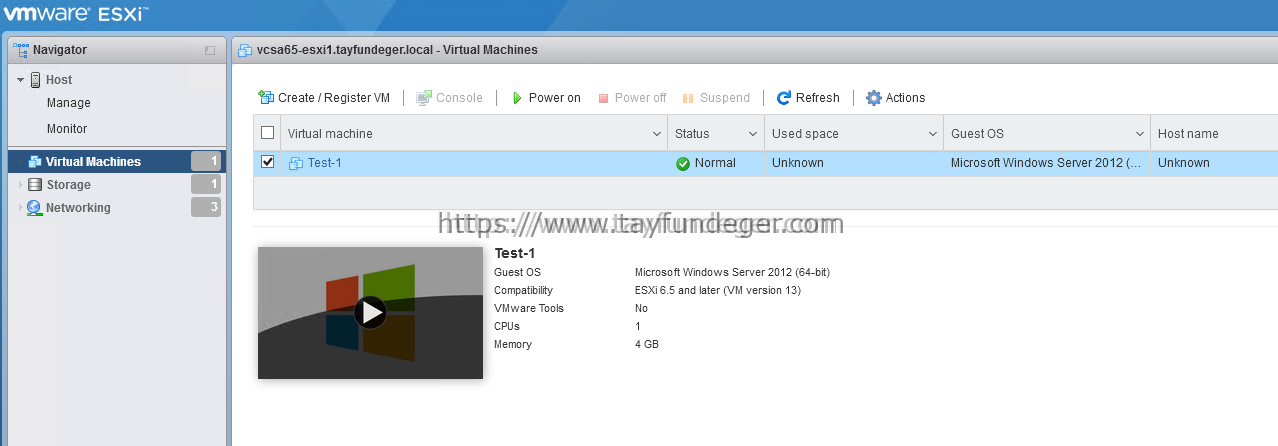Click Create / Register VM icon

pos(266,97)
